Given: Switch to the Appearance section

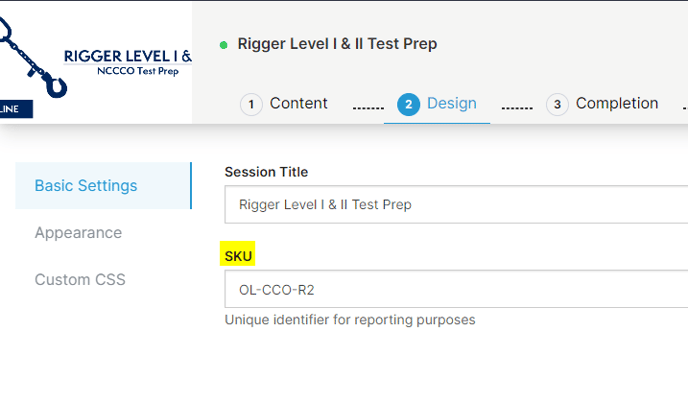Looking at the screenshot, I should click(78, 233).
